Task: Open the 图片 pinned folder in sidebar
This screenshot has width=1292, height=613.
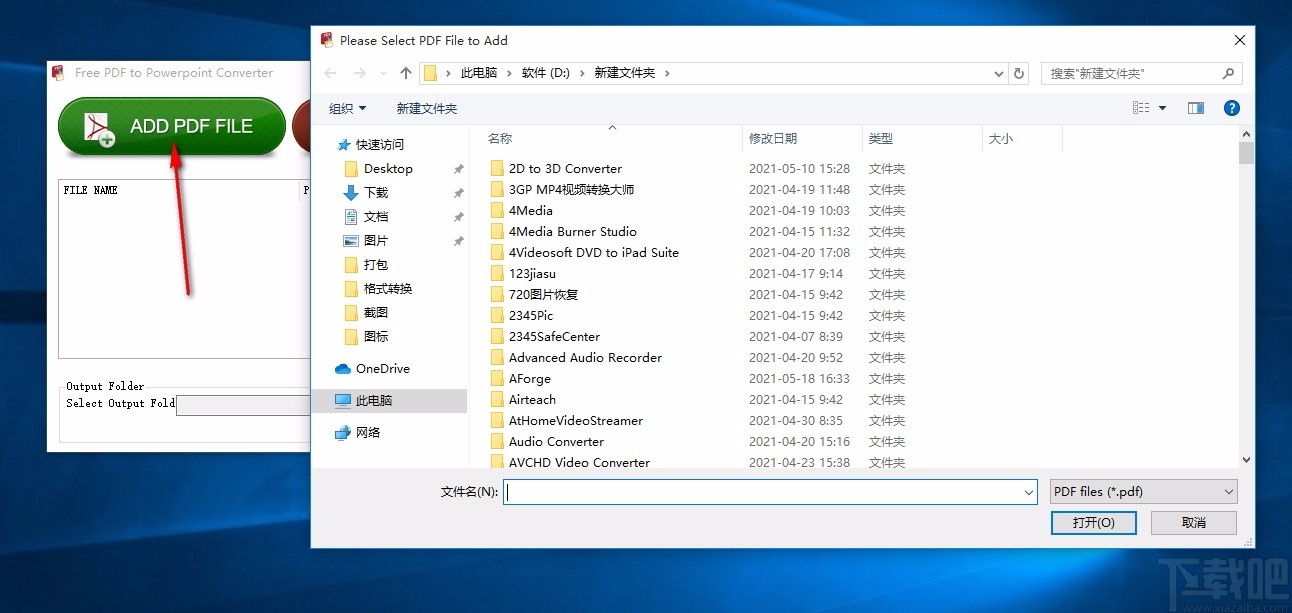Action: [377, 240]
